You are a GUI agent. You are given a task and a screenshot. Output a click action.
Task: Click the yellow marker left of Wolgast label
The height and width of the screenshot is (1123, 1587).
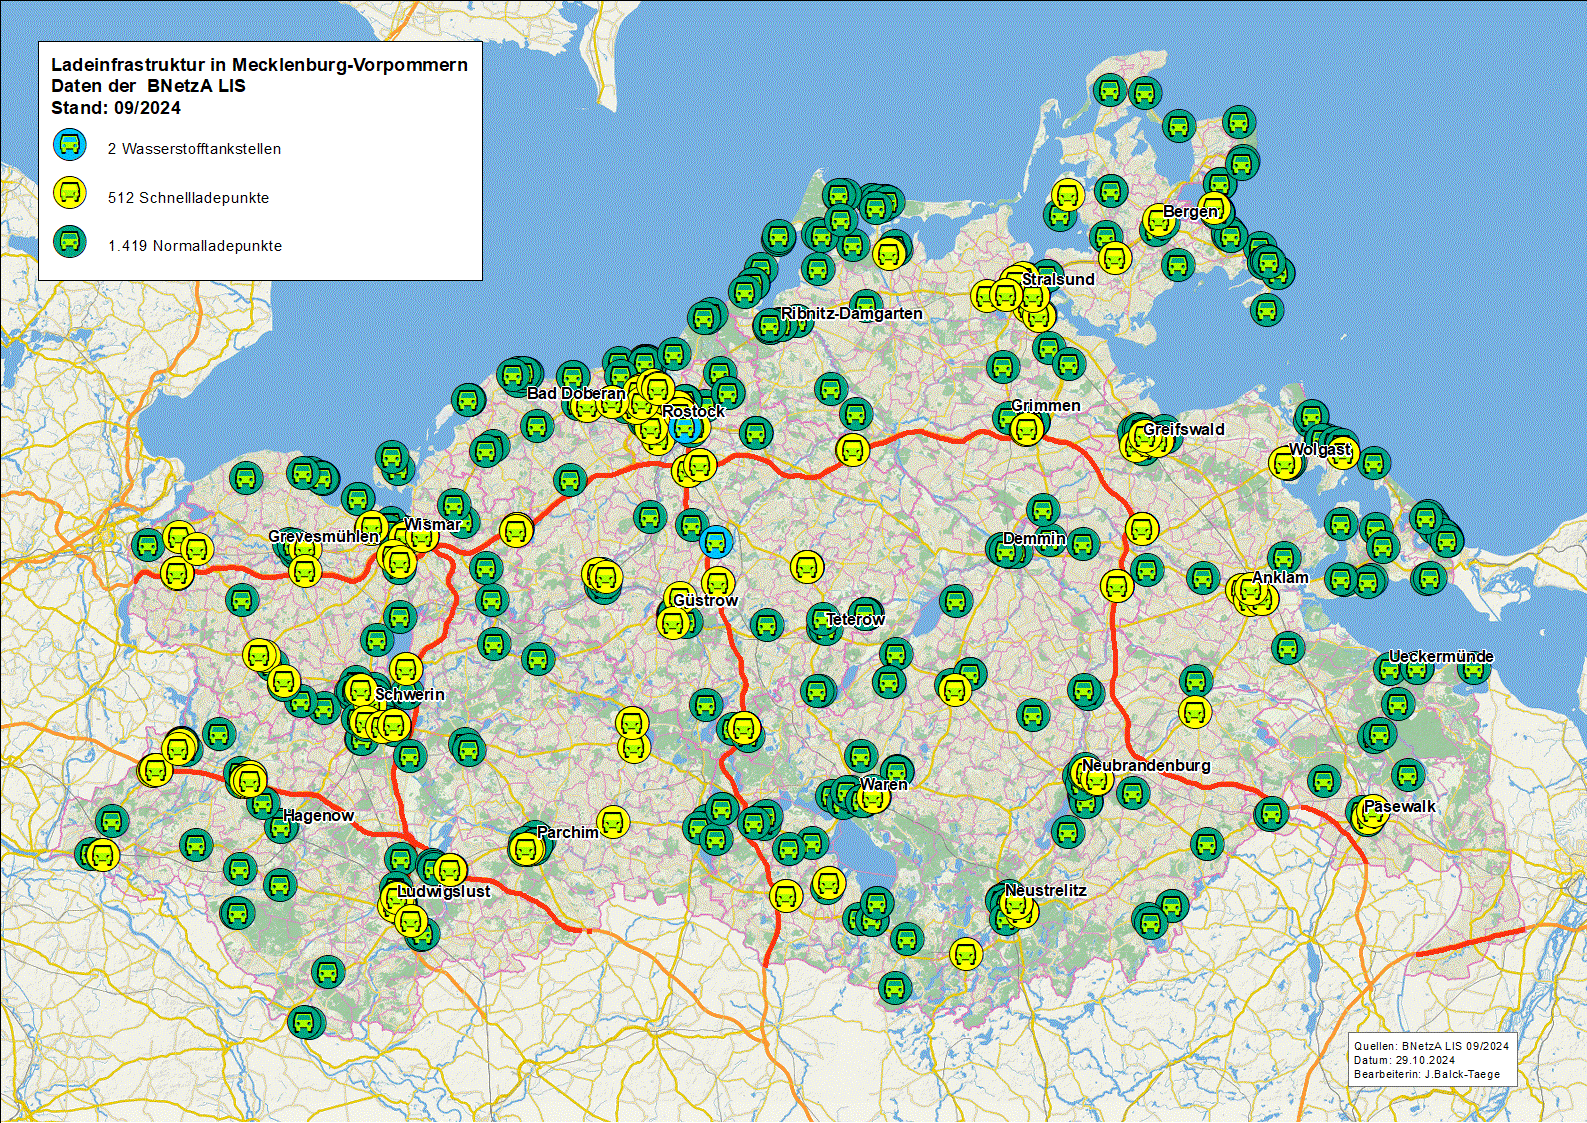pyautogui.click(x=1286, y=462)
